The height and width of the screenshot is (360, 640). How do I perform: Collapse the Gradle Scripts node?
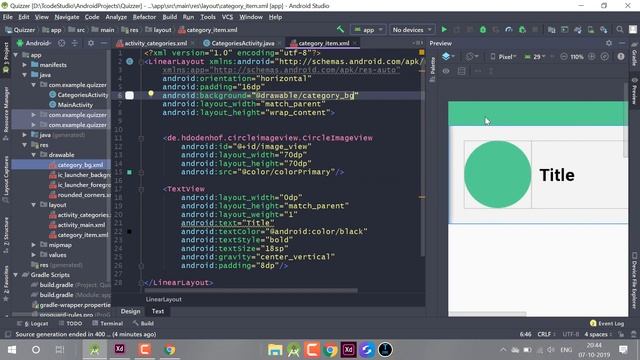[16, 275]
